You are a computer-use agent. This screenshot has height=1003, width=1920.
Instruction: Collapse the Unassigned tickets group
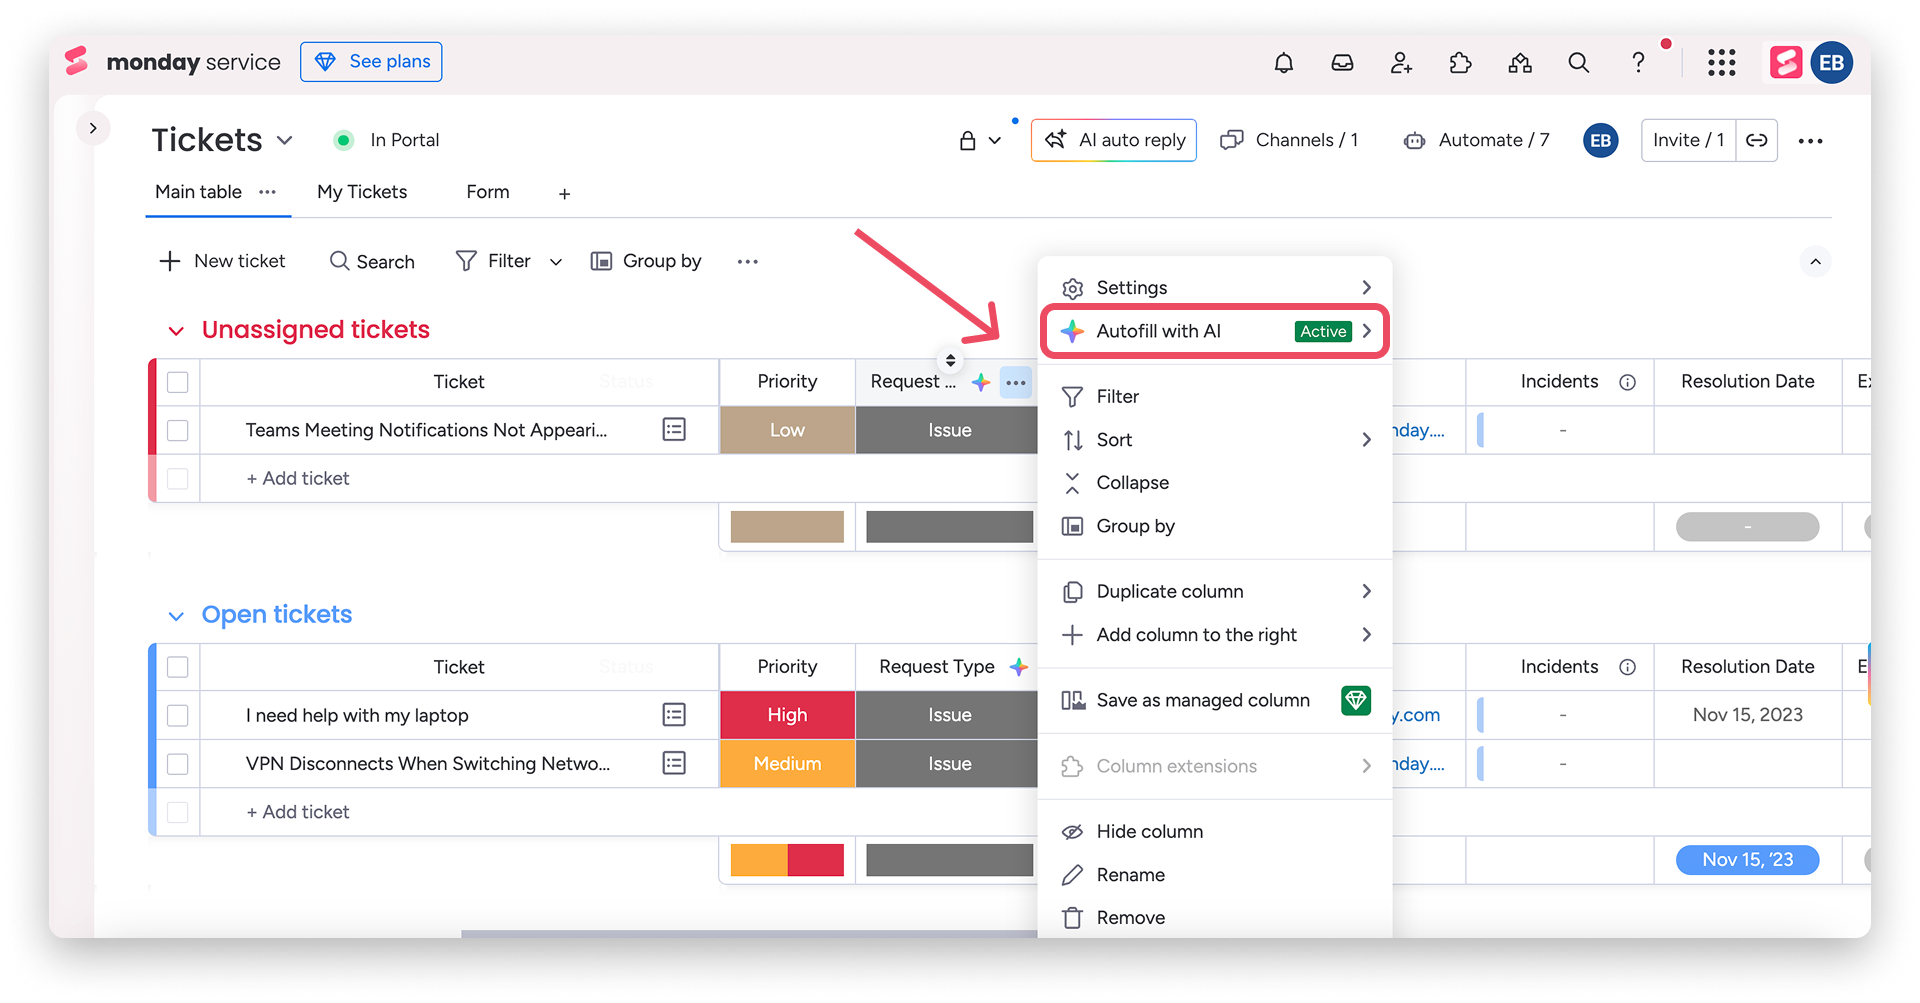coord(176,331)
